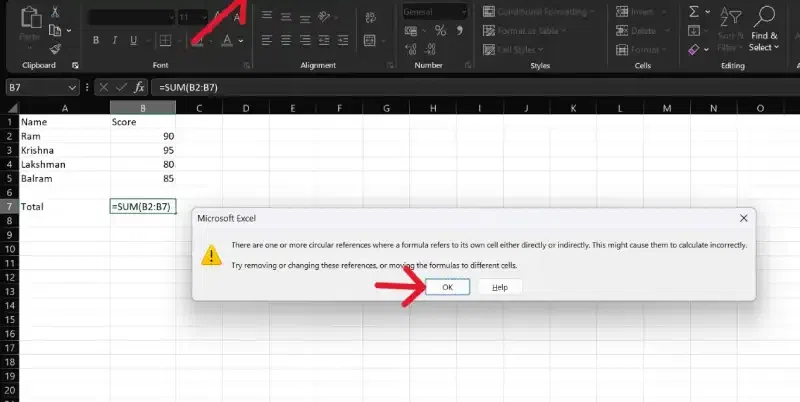Click cell containing Lakshman
This screenshot has height=402, width=800.
pos(65,165)
